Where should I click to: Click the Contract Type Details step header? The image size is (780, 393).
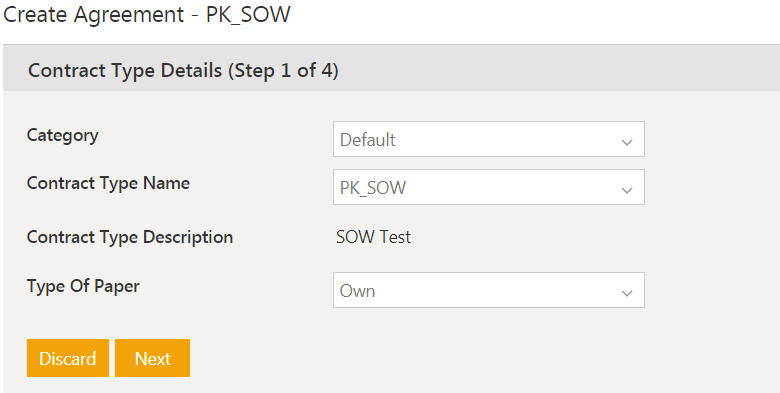tap(183, 70)
